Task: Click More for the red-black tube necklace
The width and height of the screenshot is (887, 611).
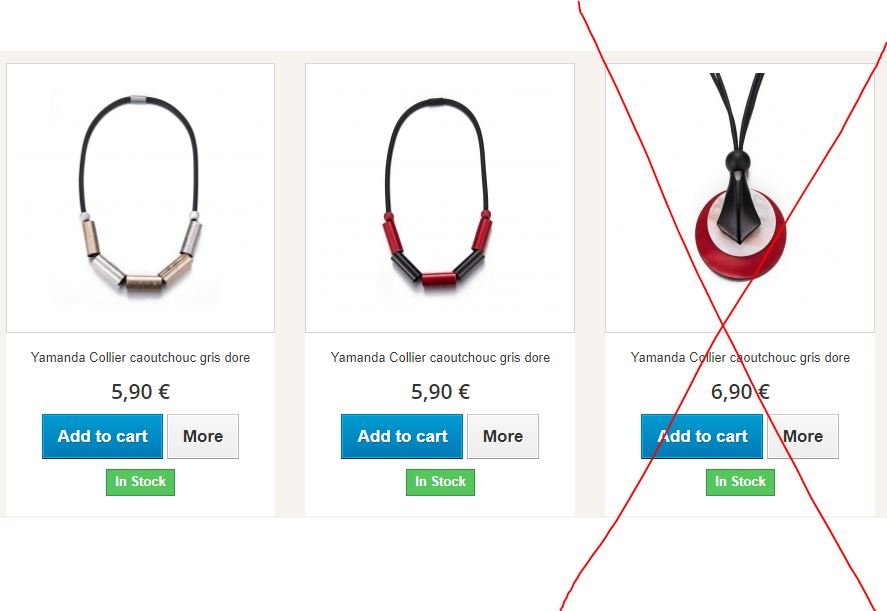Action: [503, 436]
